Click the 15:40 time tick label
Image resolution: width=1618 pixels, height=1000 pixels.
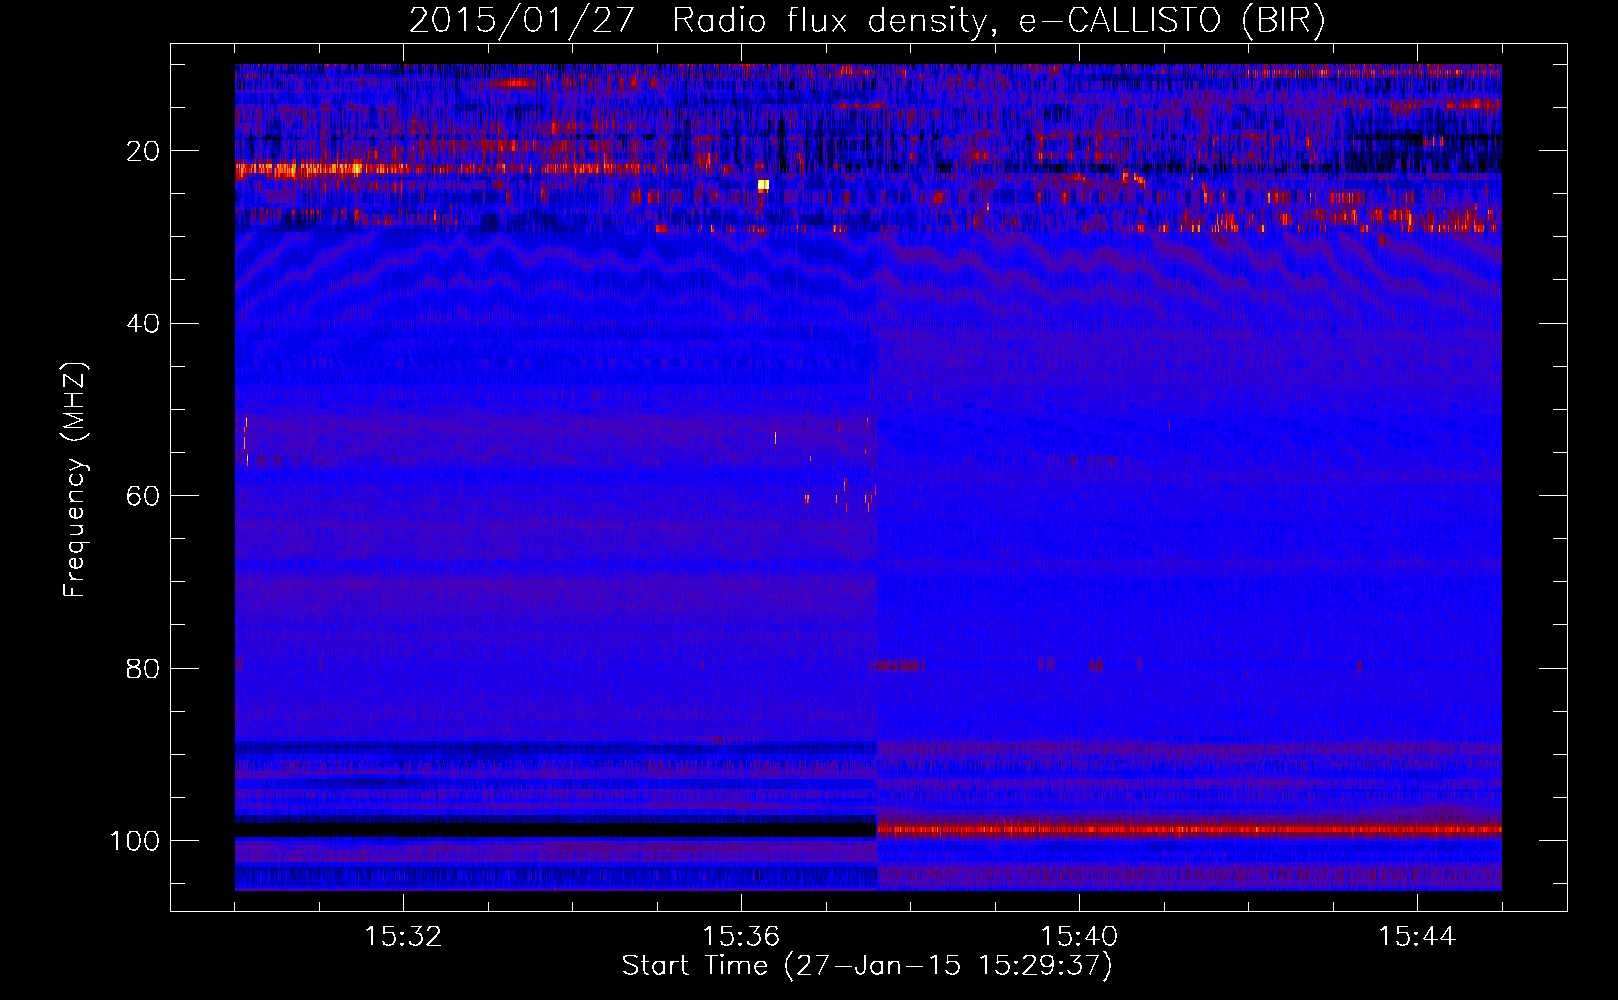1079,937
